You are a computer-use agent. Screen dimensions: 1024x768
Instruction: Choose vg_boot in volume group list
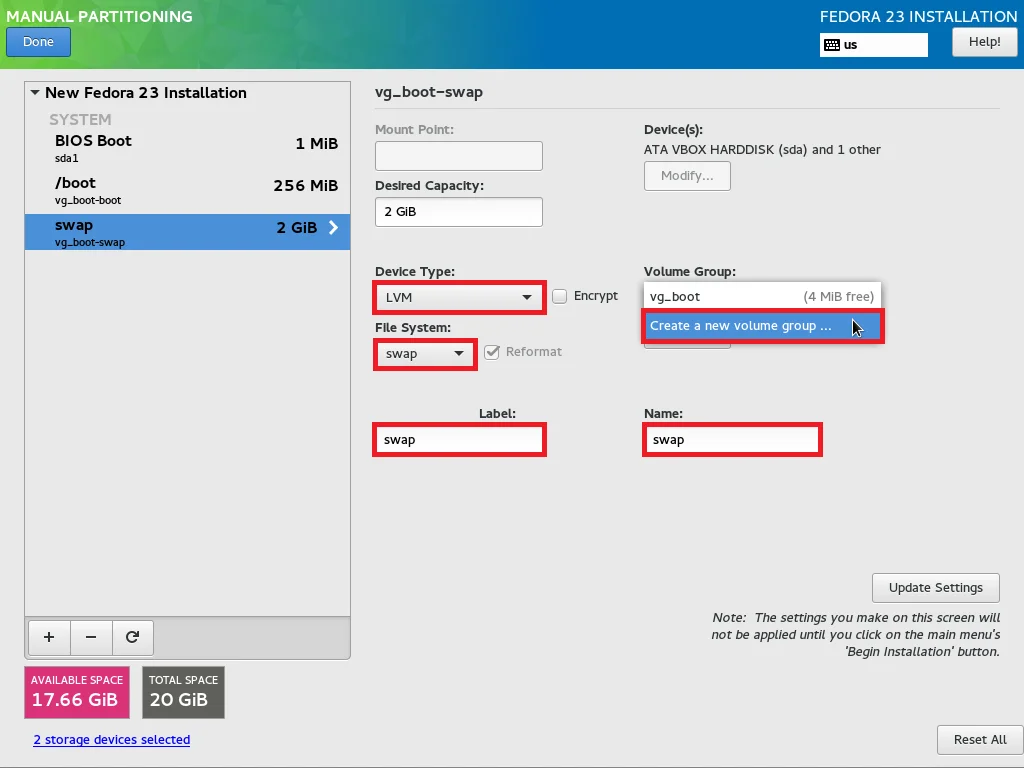(761, 296)
